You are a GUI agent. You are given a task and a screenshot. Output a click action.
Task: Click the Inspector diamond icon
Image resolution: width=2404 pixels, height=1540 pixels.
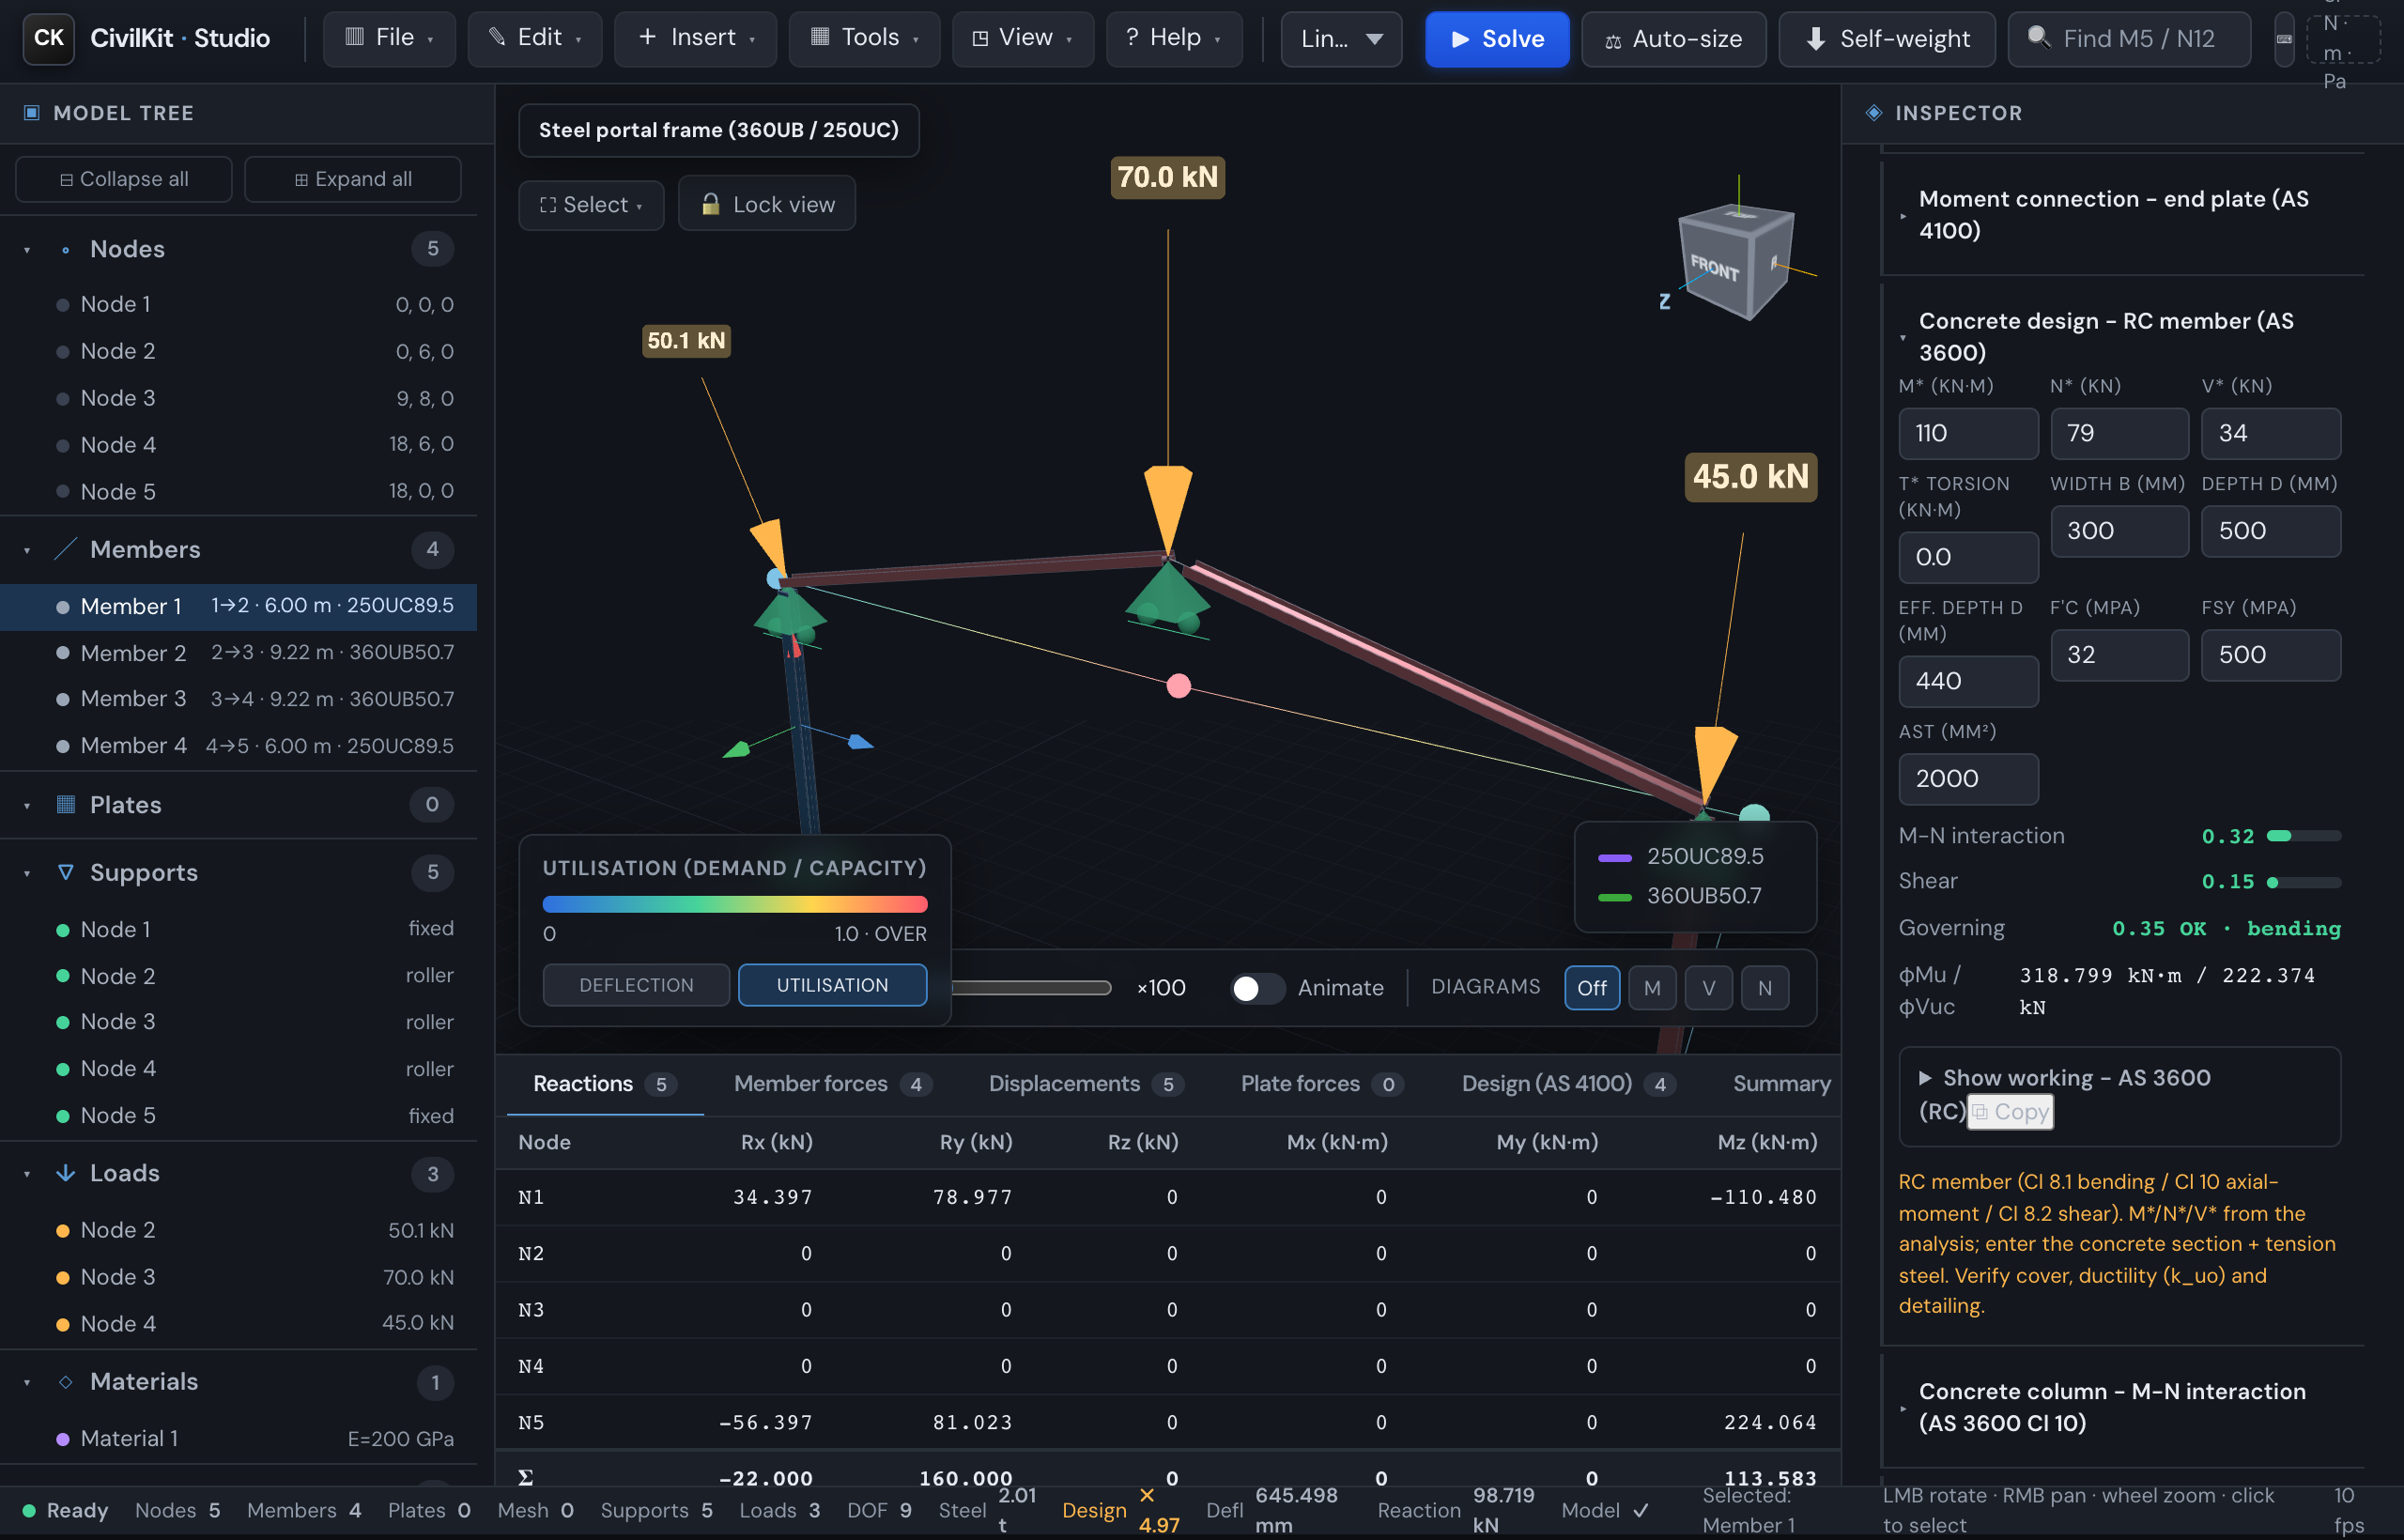click(x=1874, y=113)
